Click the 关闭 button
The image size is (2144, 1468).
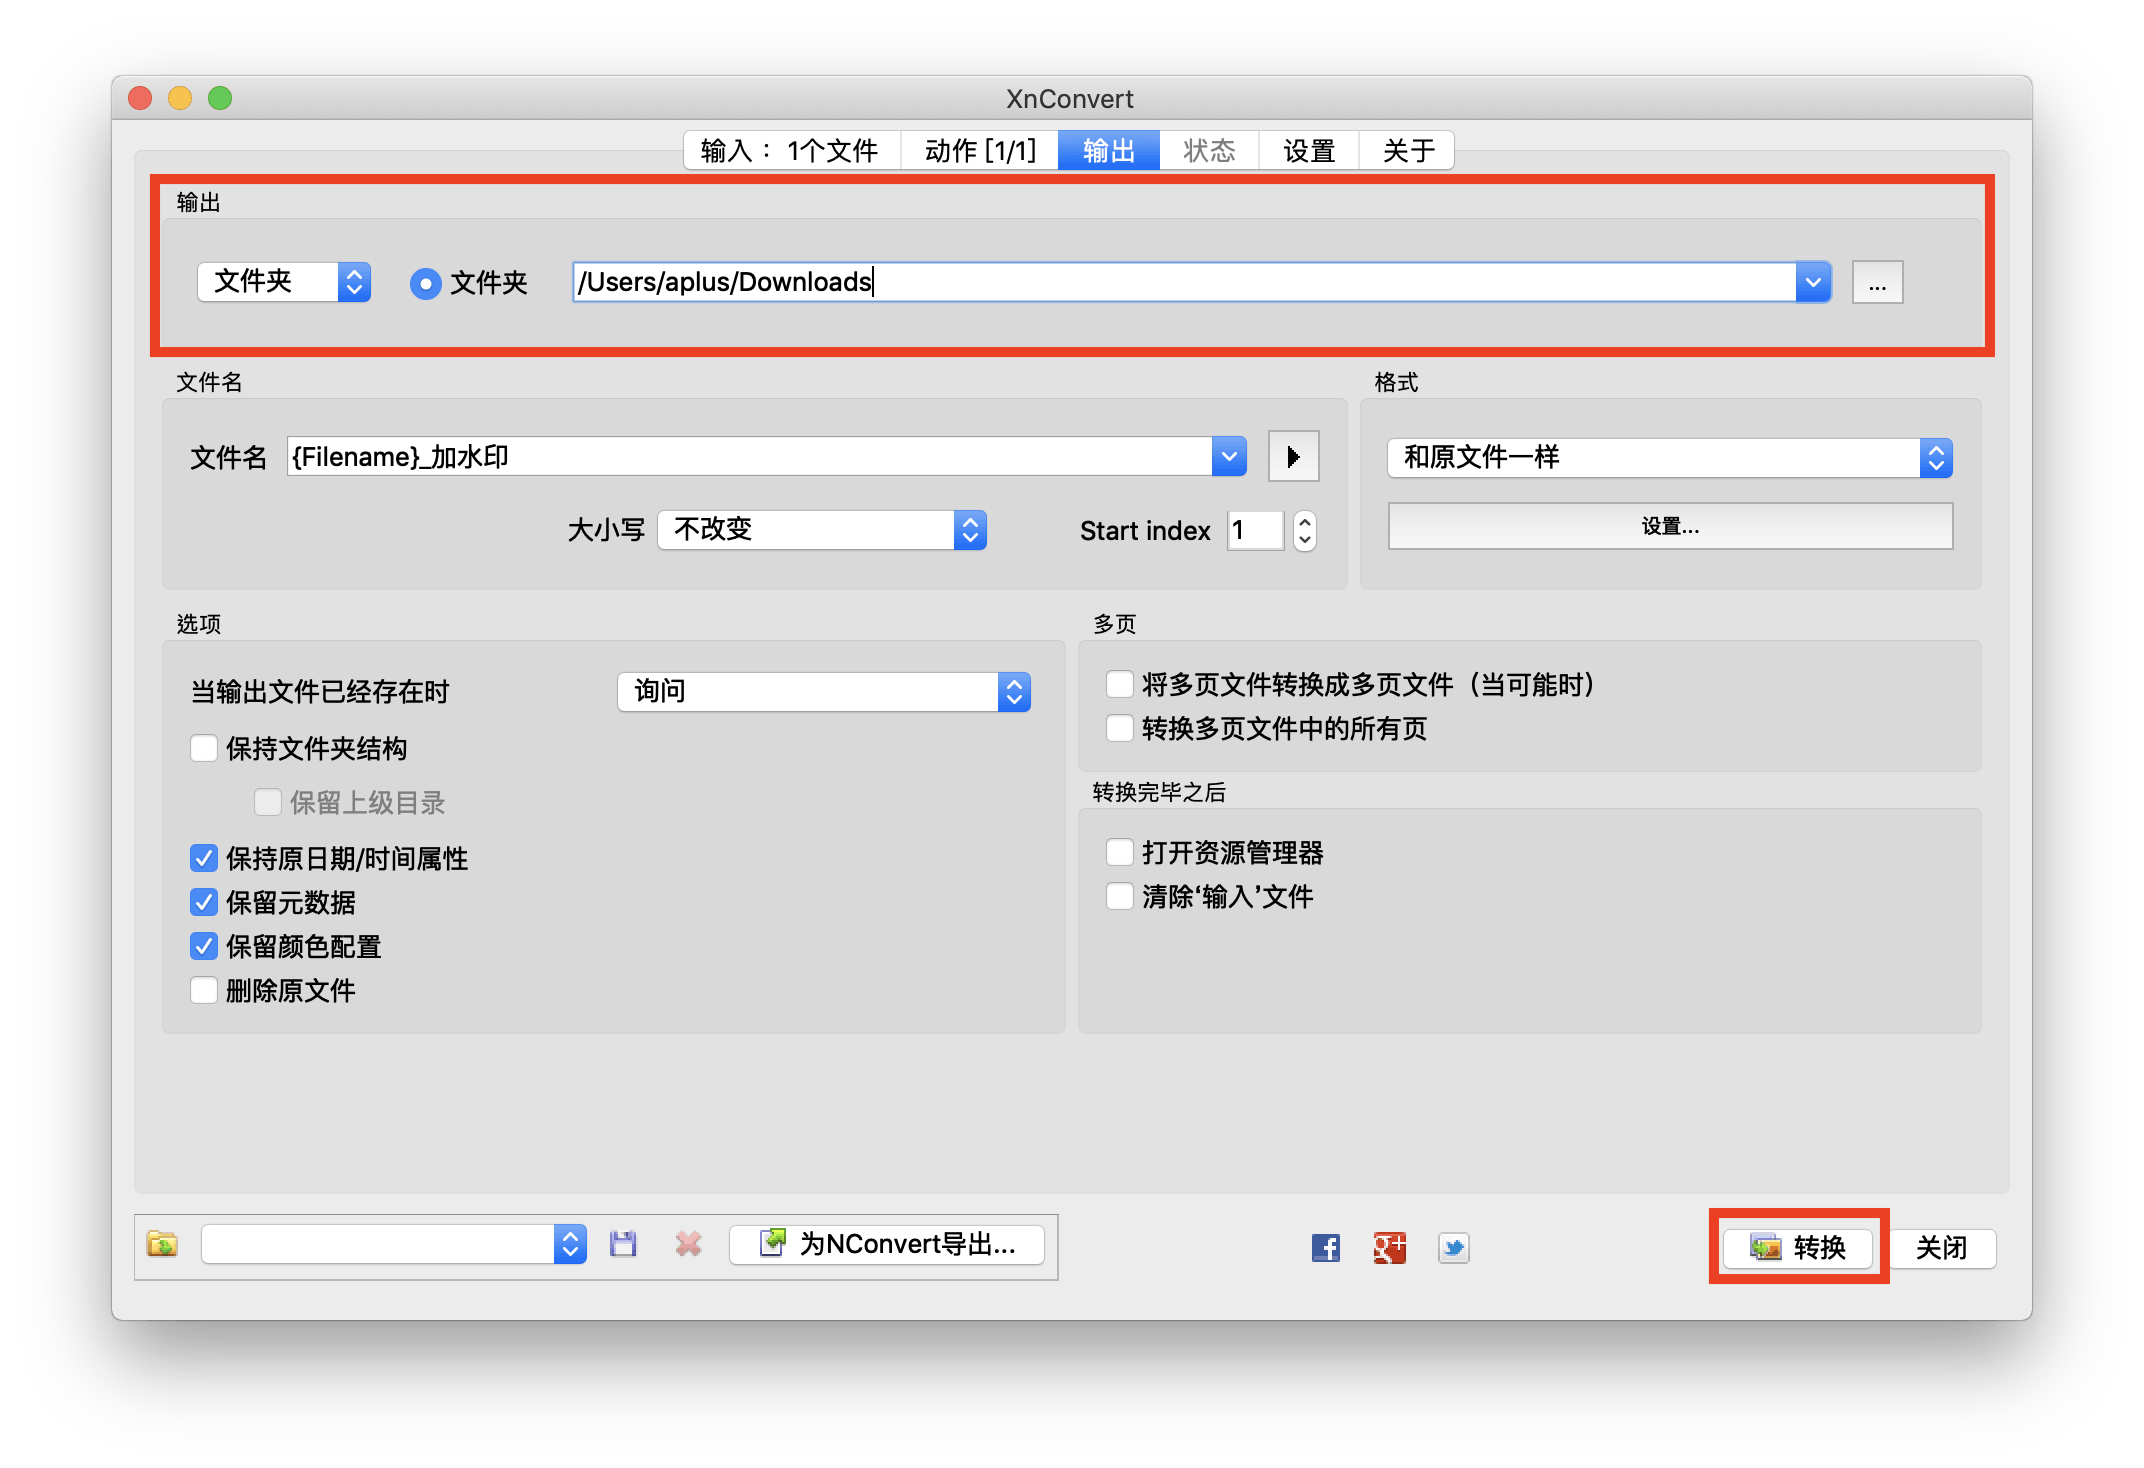[x=1941, y=1248]
